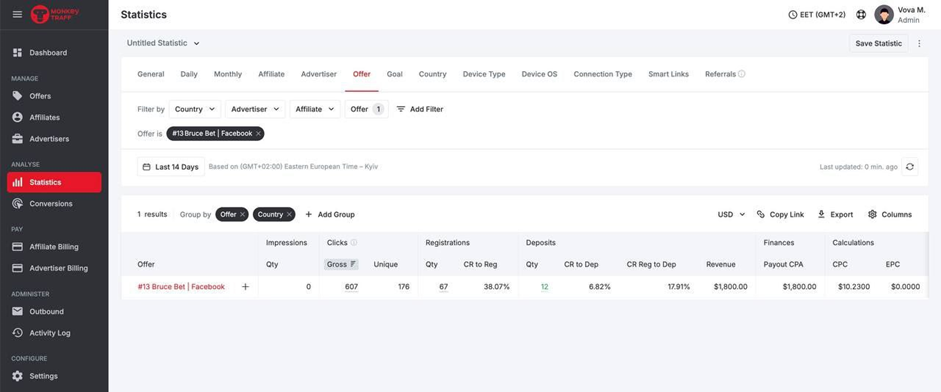Click the help lifebuoy icon
The image size is (941, 392).
coord(861,14)
